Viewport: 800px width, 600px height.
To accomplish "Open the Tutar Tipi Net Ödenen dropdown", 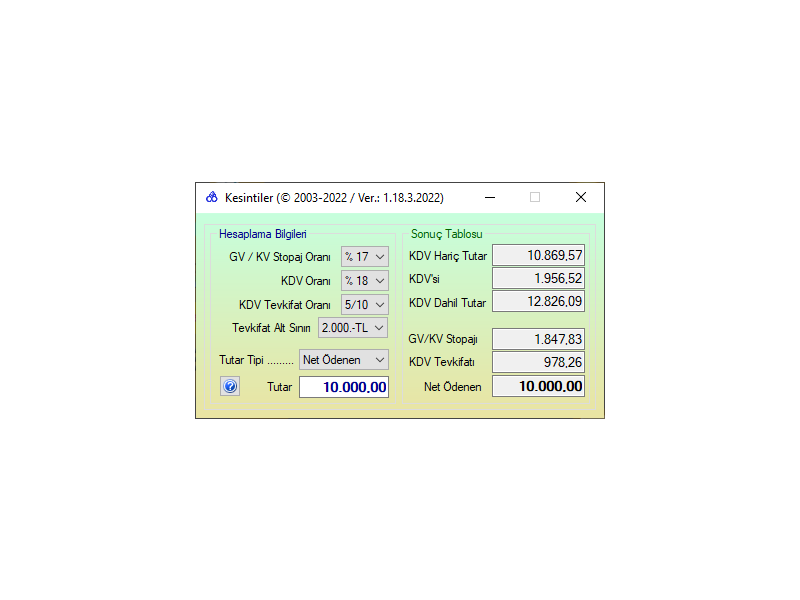I will point(344,360).
